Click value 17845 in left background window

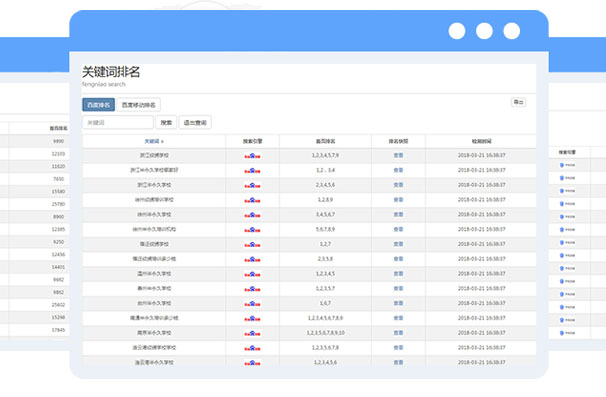58,330
